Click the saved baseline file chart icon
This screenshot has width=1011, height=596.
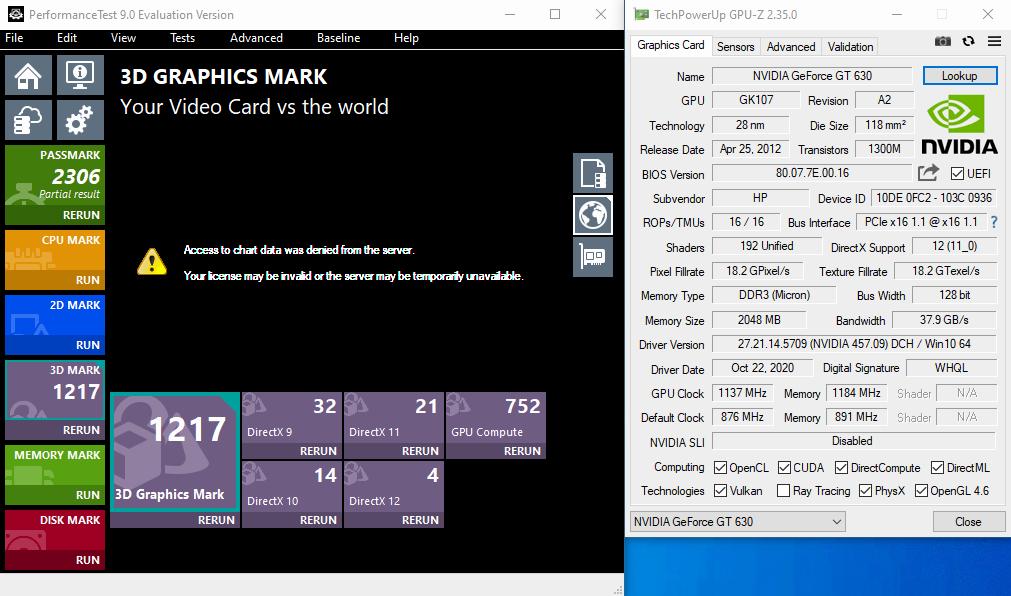(593, 173)
